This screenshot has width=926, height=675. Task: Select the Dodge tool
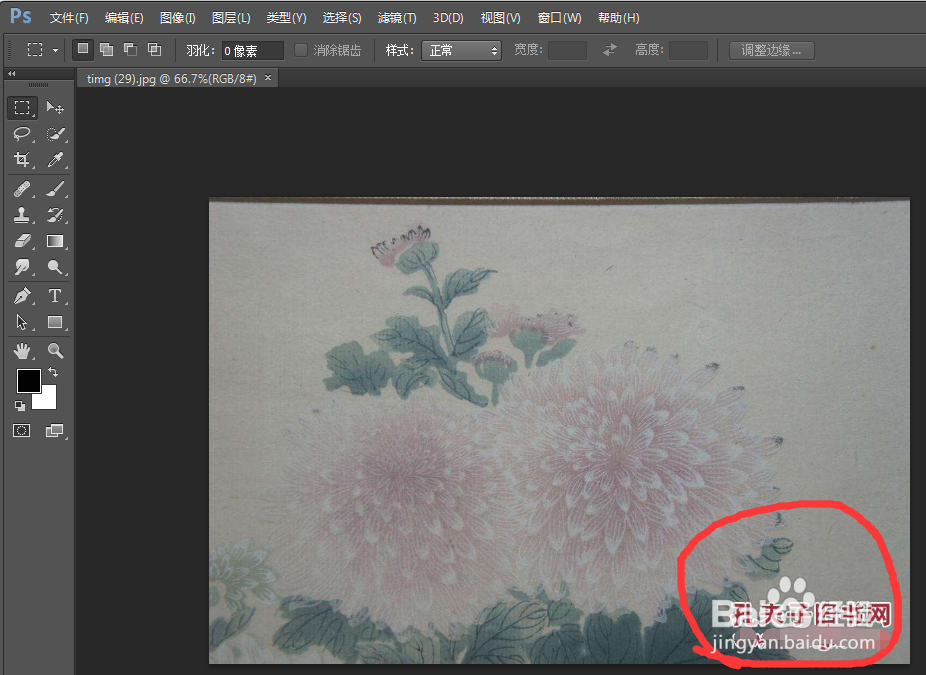coord(55,267)
